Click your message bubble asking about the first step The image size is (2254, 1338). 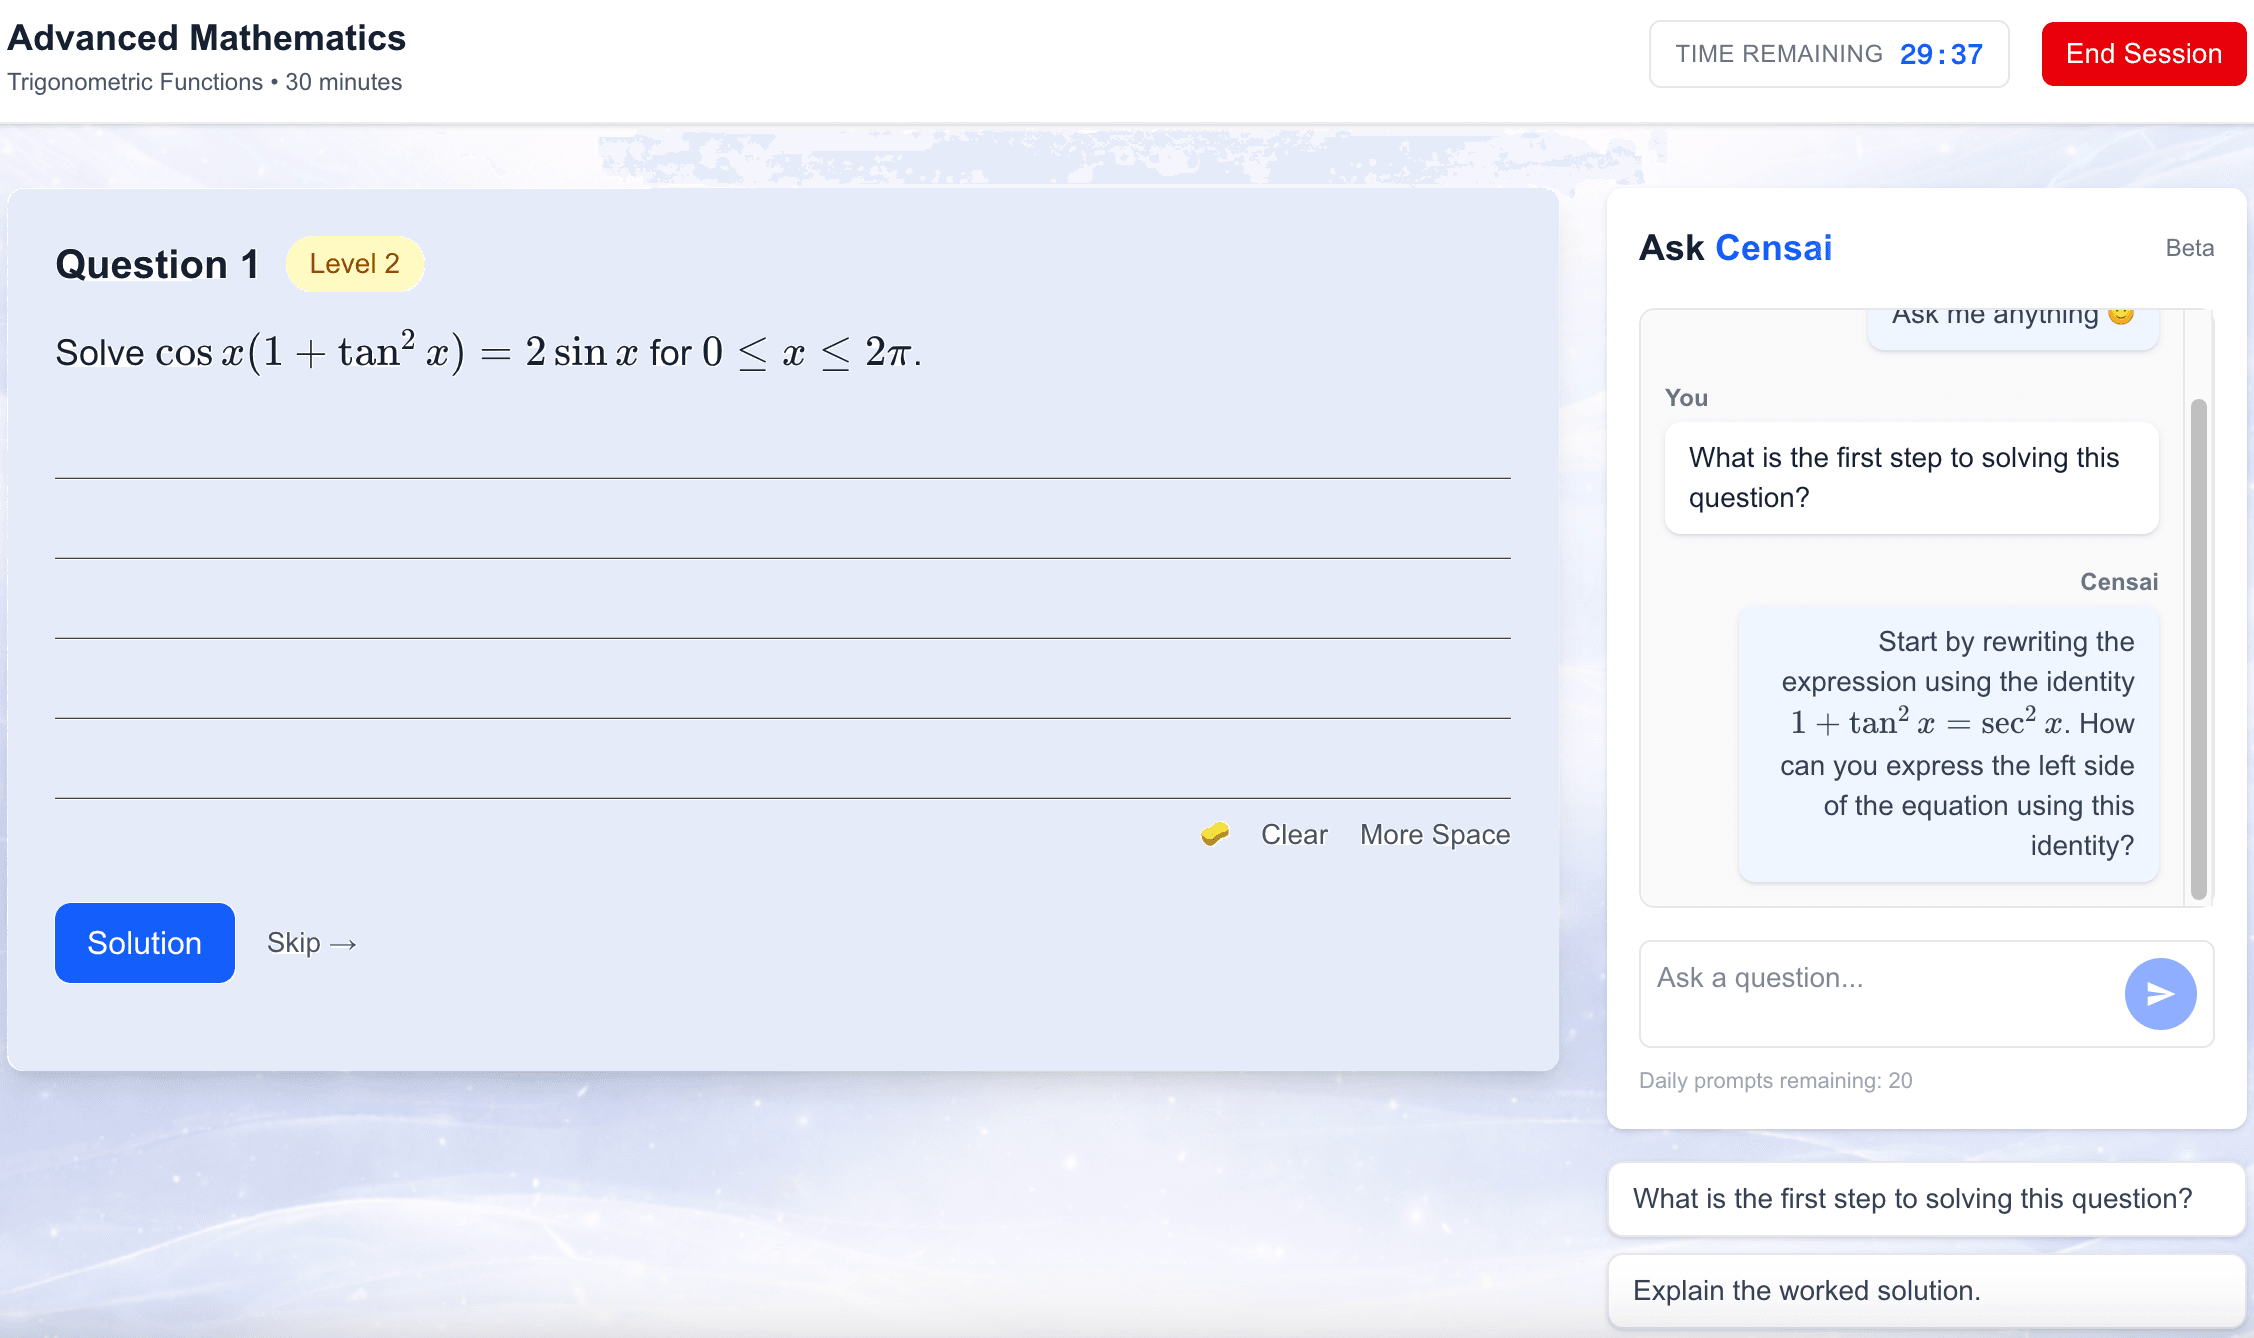pos(1911,478)
